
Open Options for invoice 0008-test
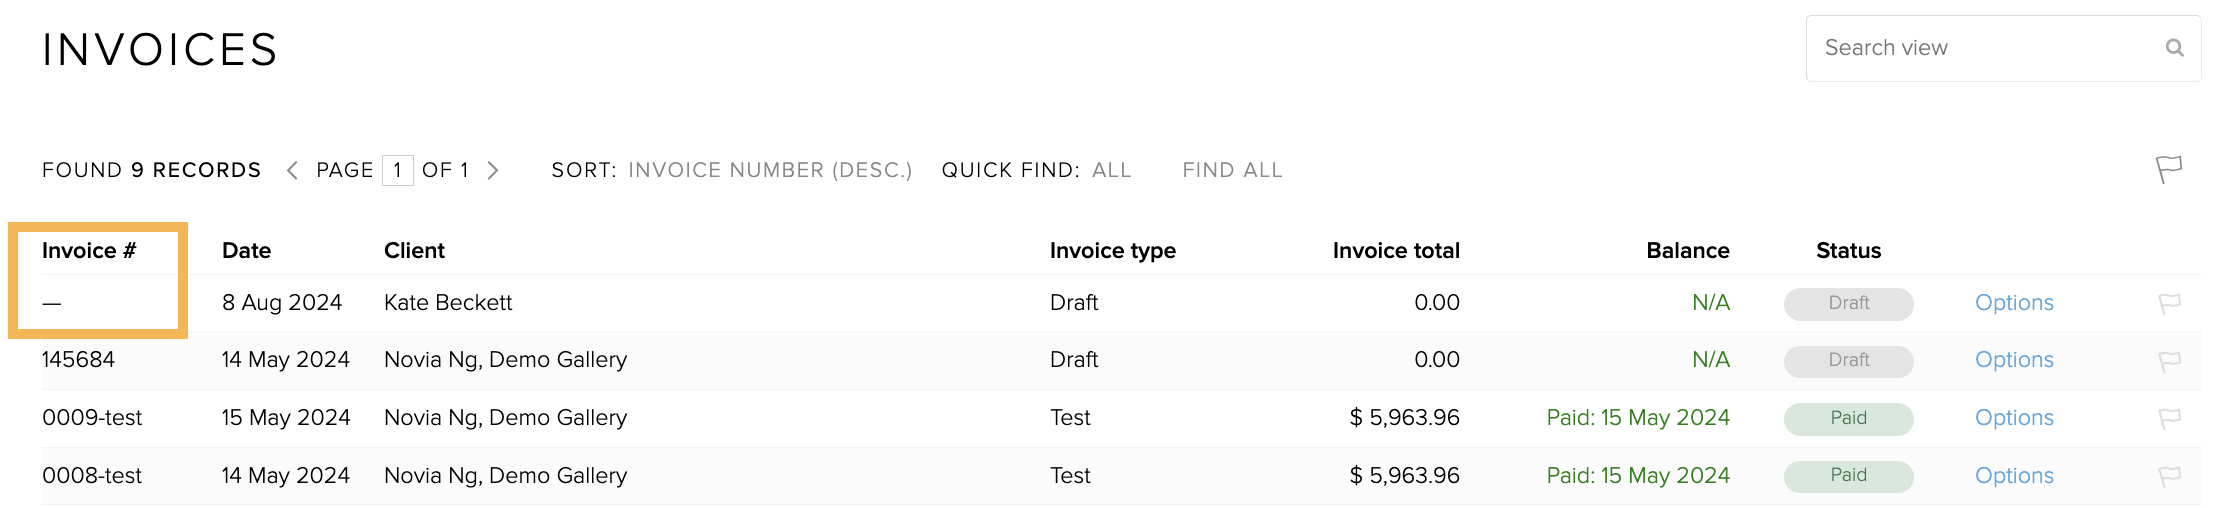[x=2014, y=476]
